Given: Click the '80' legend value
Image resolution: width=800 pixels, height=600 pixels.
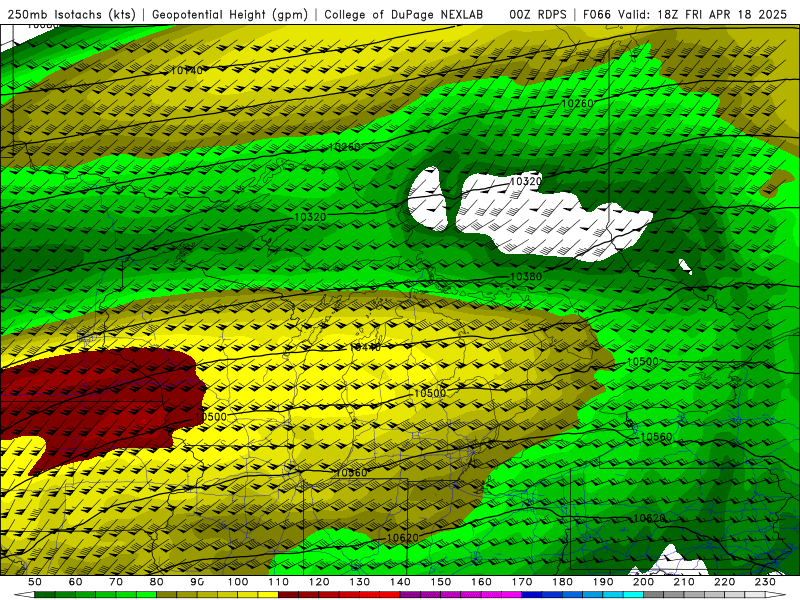Looking at the screenshot, I should coord(157,582).
